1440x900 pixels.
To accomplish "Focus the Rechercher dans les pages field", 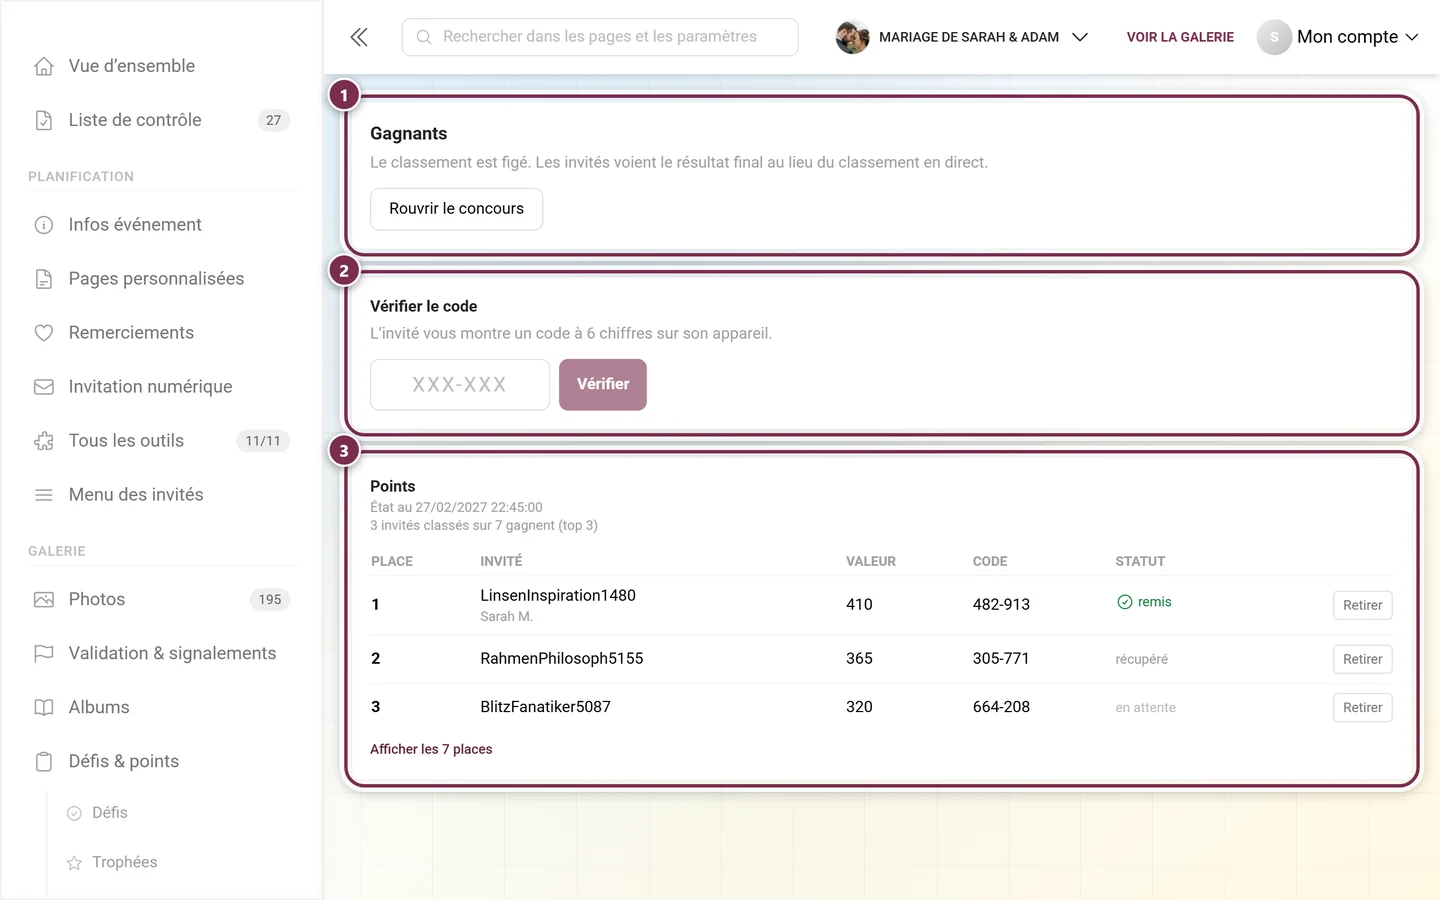I will tap(600, 37).
